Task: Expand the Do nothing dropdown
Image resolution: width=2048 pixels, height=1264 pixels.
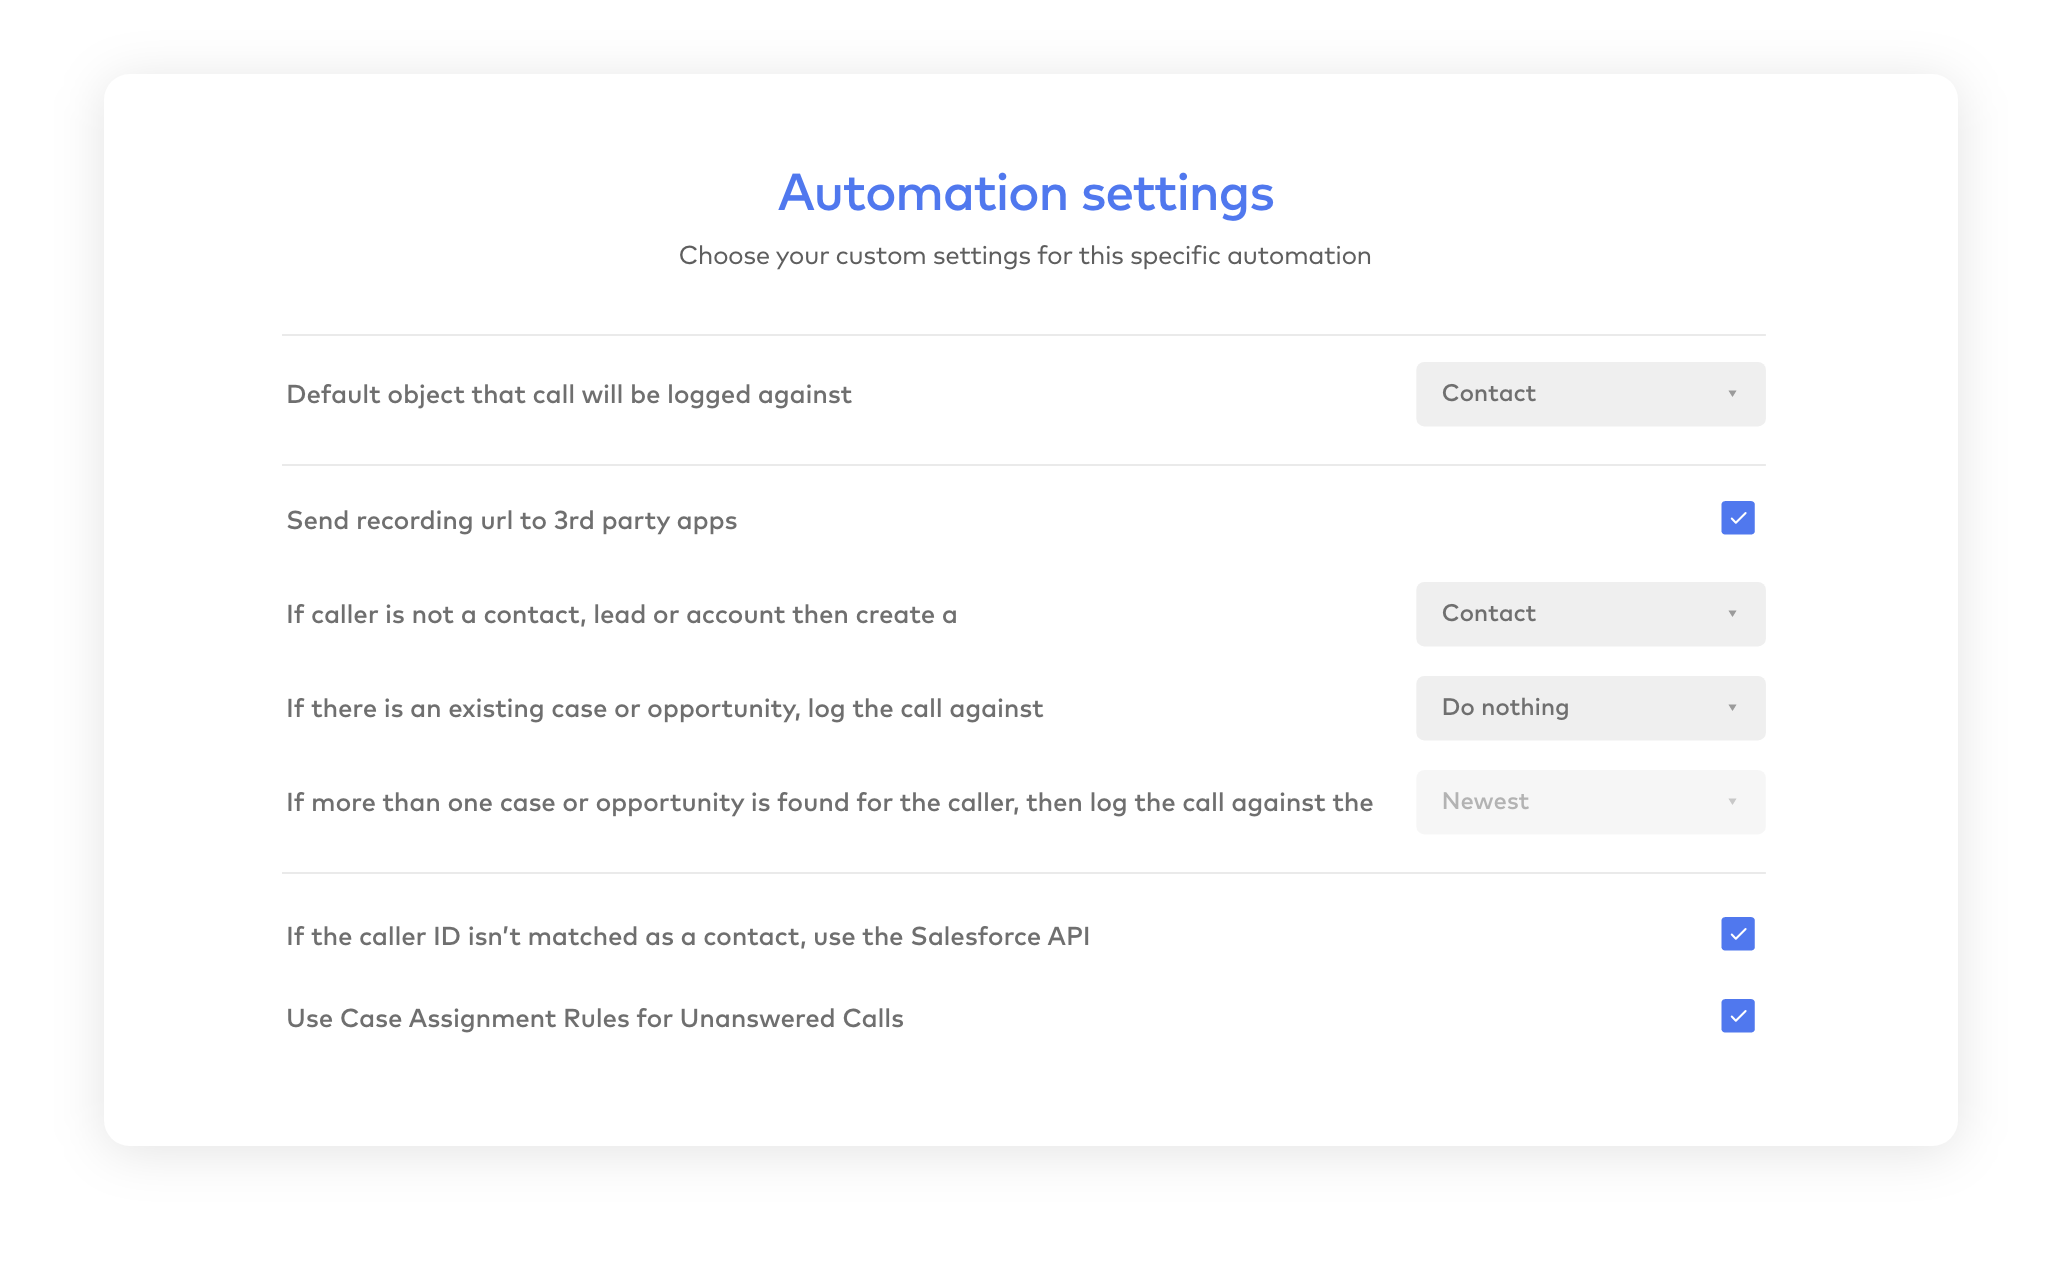Action: (1588, 708)
